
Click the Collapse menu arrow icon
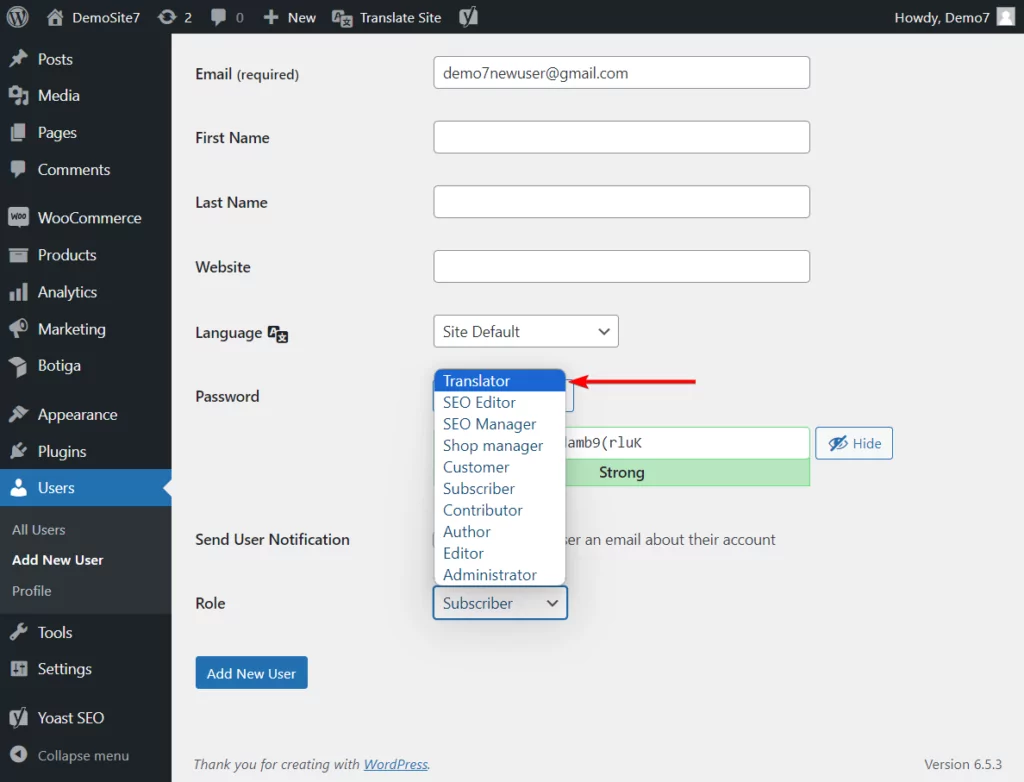[x=18, y=755]
